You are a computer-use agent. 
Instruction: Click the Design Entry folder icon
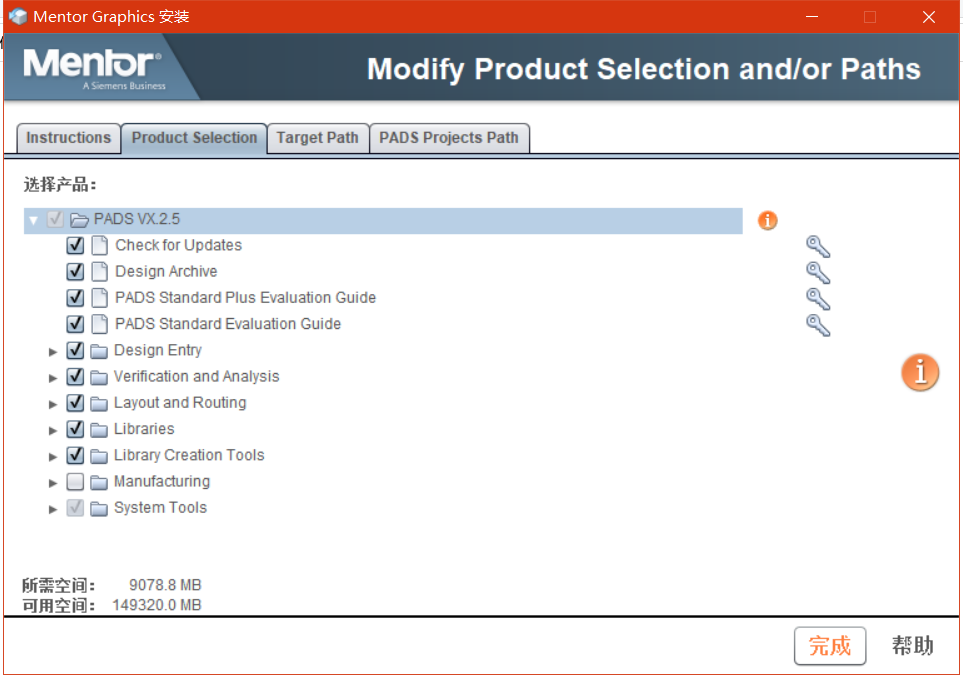99,351
